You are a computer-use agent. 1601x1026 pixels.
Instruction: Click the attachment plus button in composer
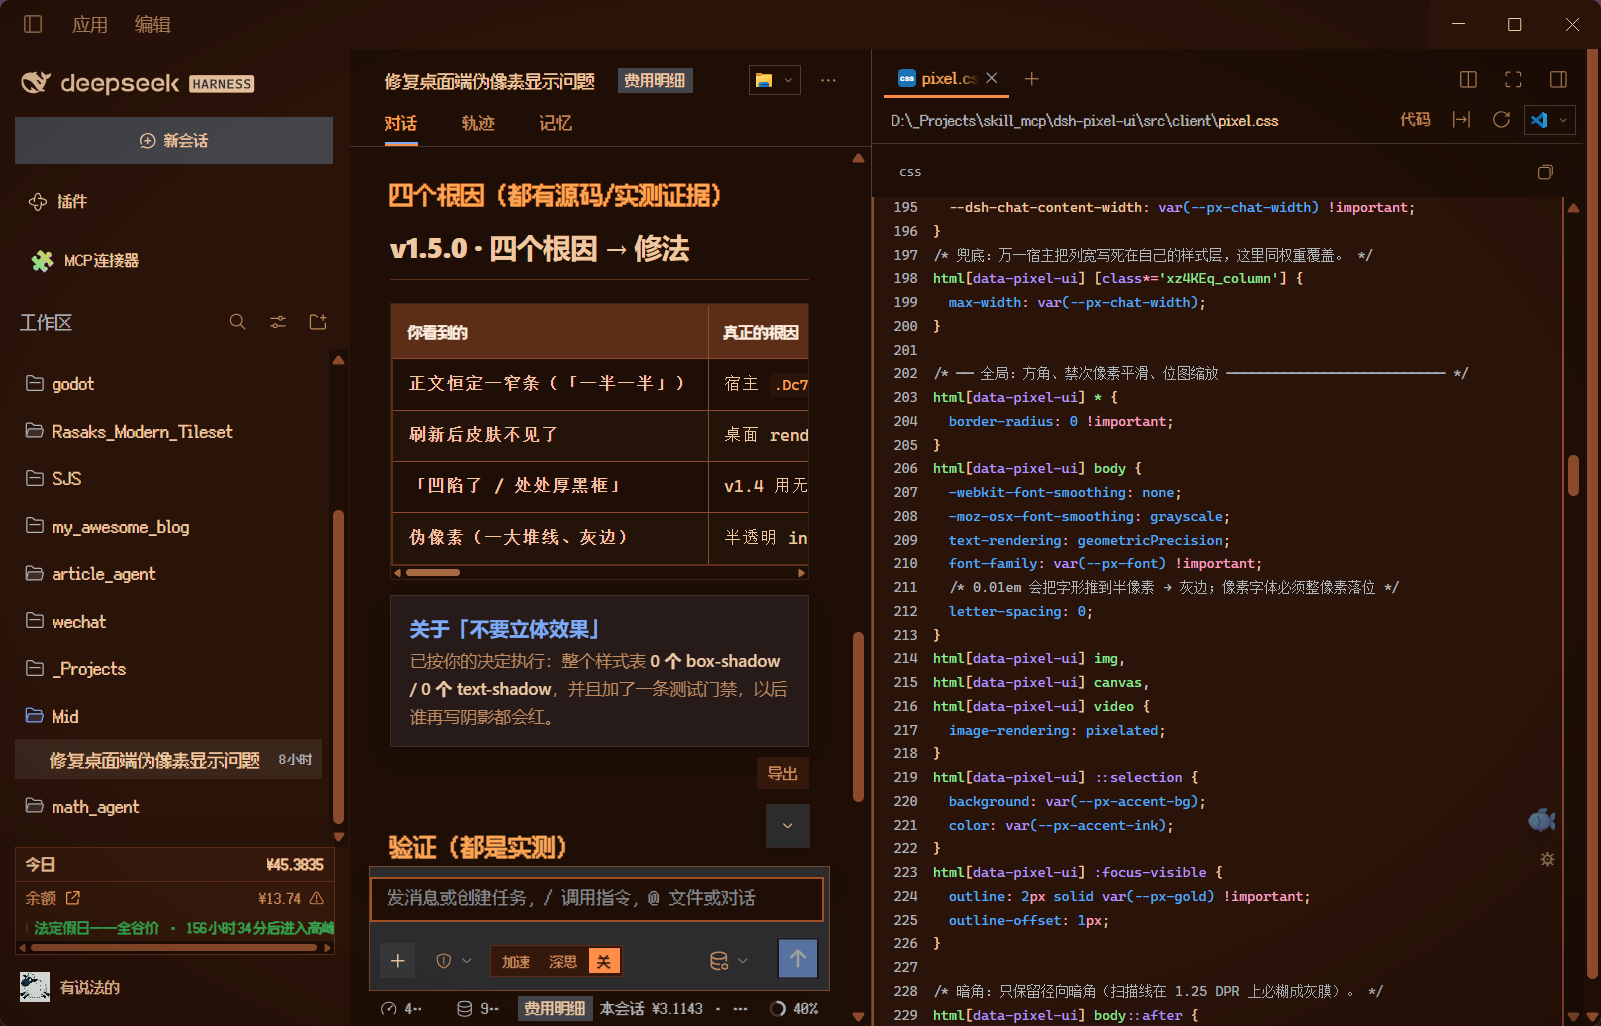point(398,960)
